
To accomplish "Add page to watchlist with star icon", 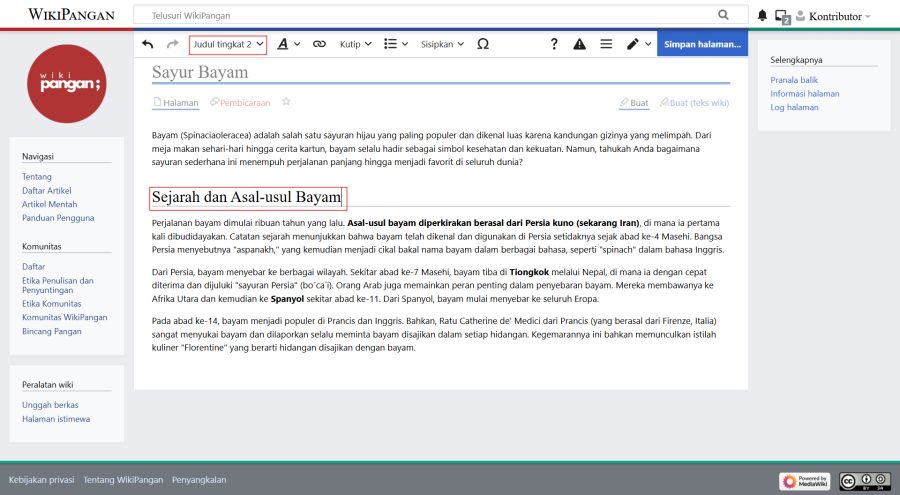I will (286, 102).
